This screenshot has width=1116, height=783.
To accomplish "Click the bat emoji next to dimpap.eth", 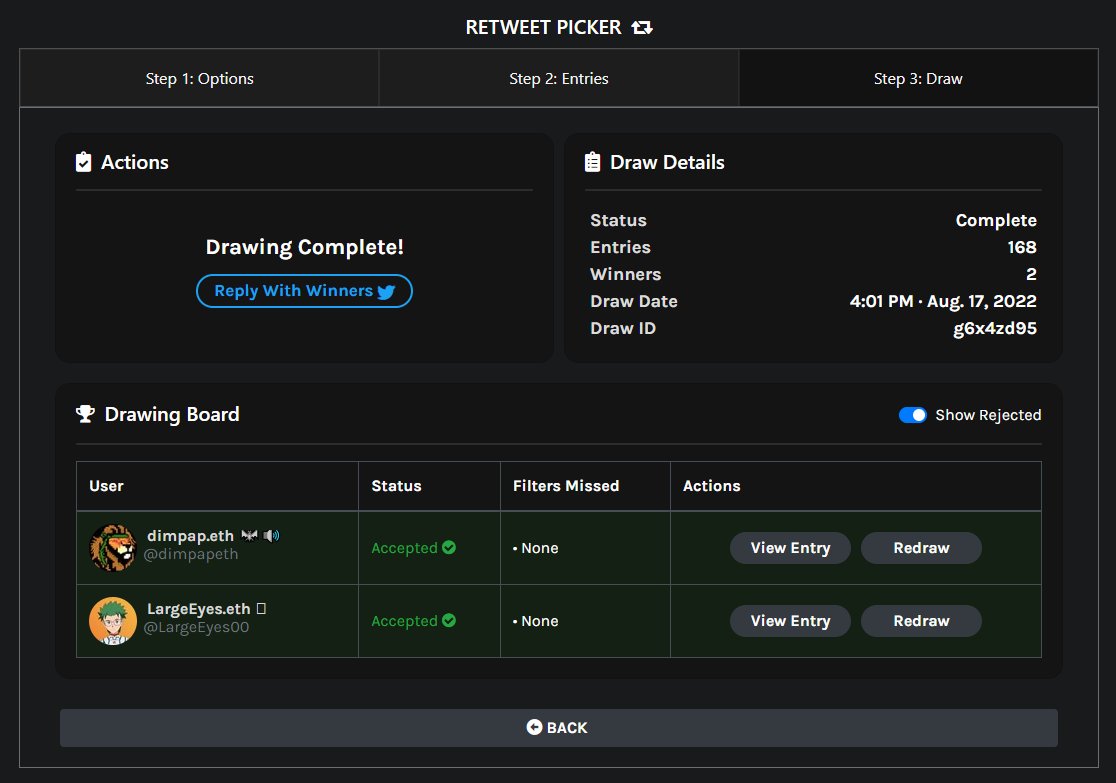I will [x=249, y=535].
